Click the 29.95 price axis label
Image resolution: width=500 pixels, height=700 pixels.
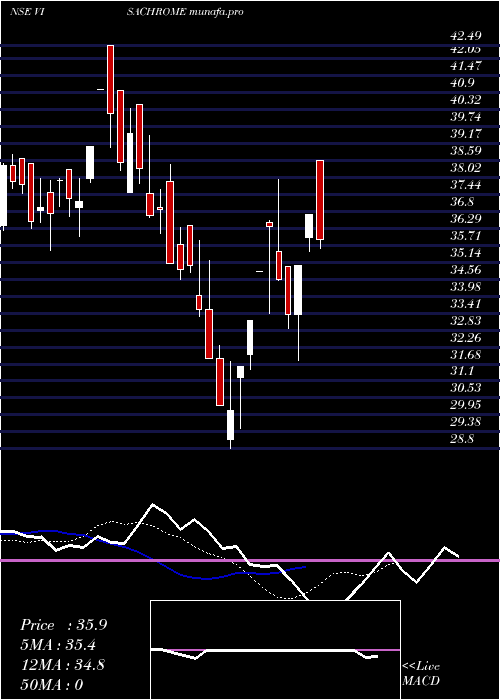coord(466,405)
